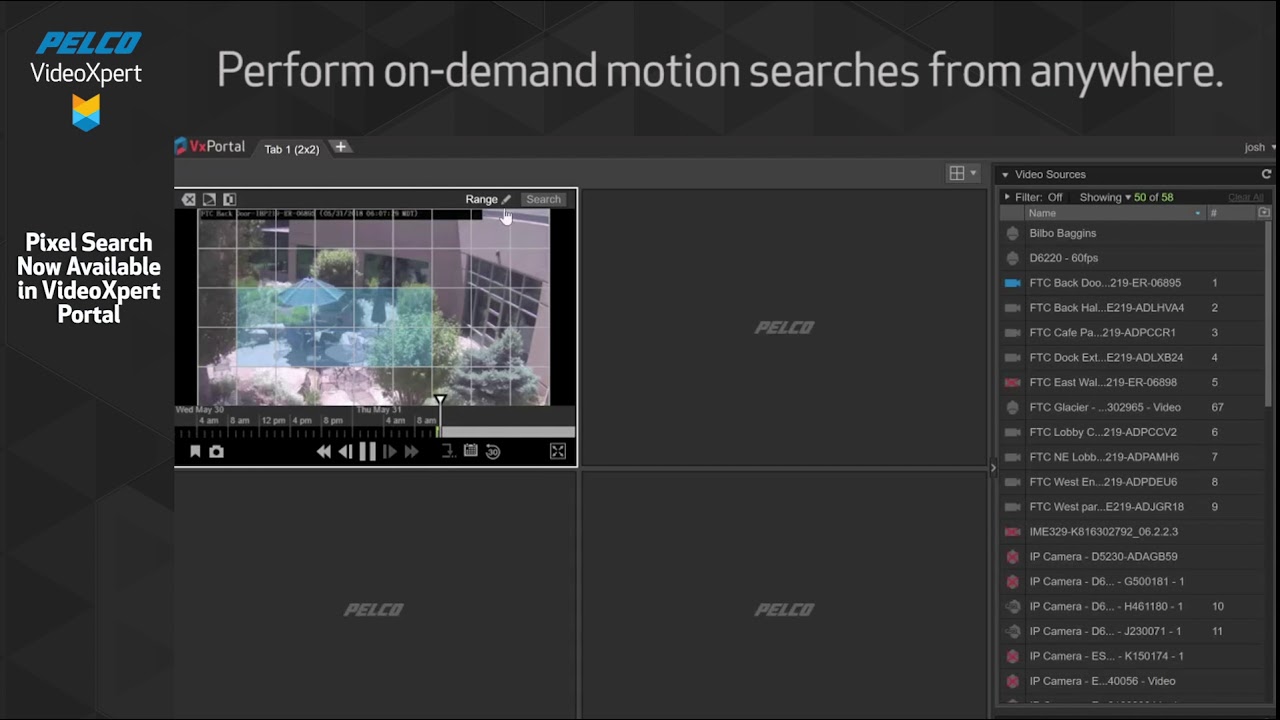Select IP Camera - ES... - K150174 - 1
Screen dimensions: 1280x720
1132,656
